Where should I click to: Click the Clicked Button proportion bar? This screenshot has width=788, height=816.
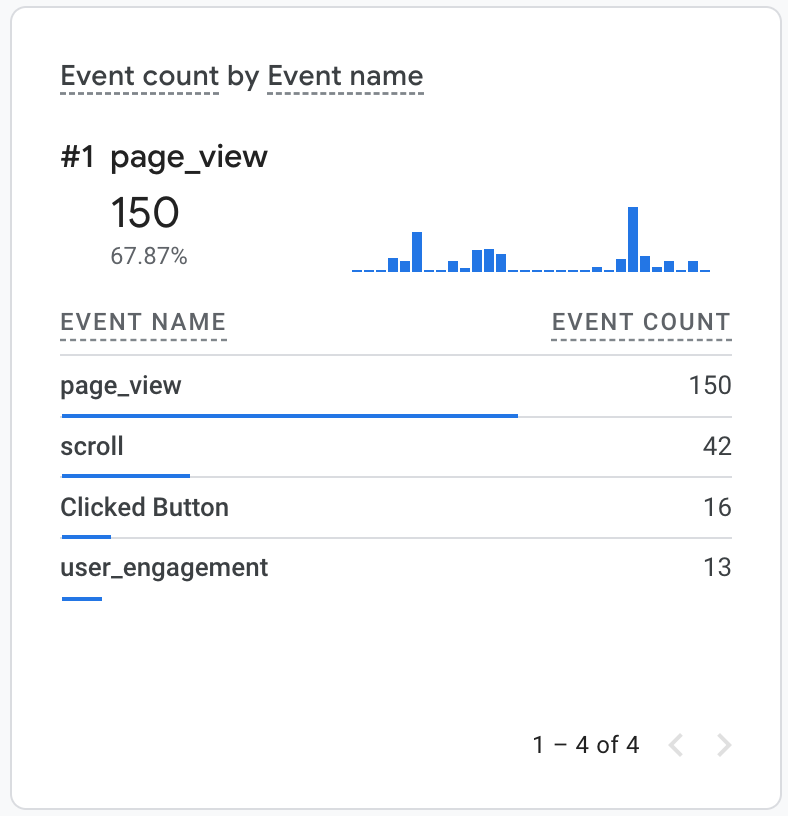pyautogui.click(x=86, y=537)
